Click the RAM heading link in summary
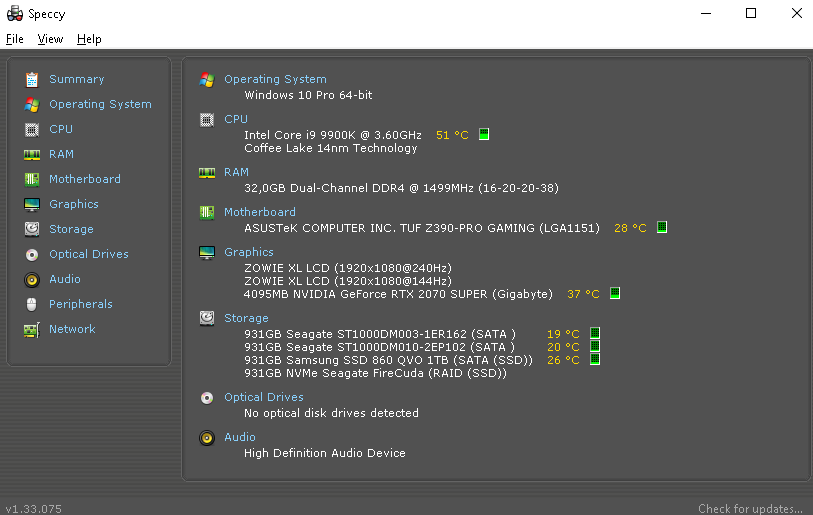The height and width of the screenshot is (515, 813). tap(236, 172)
